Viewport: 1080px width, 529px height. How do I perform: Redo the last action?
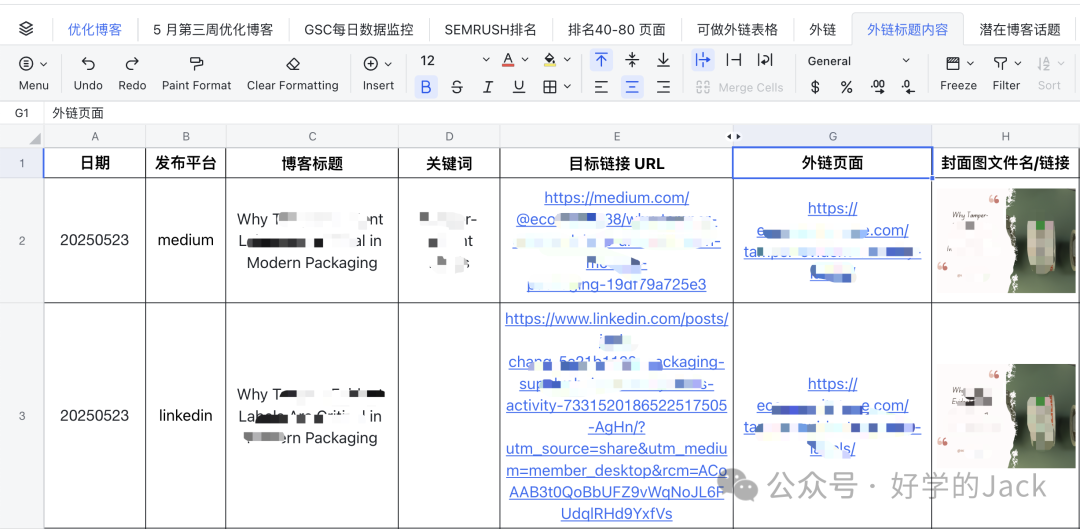click(x=132, y=74)
